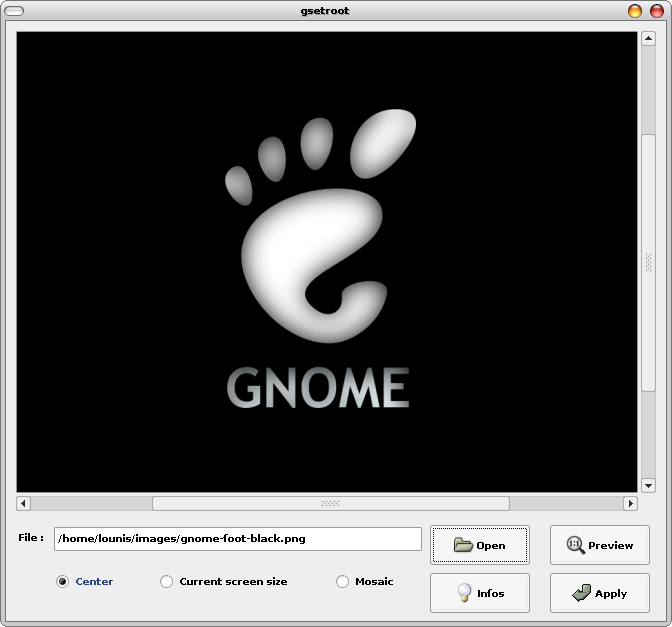Show image details via Infos button
Screen dimensions: 672x627
480,593
